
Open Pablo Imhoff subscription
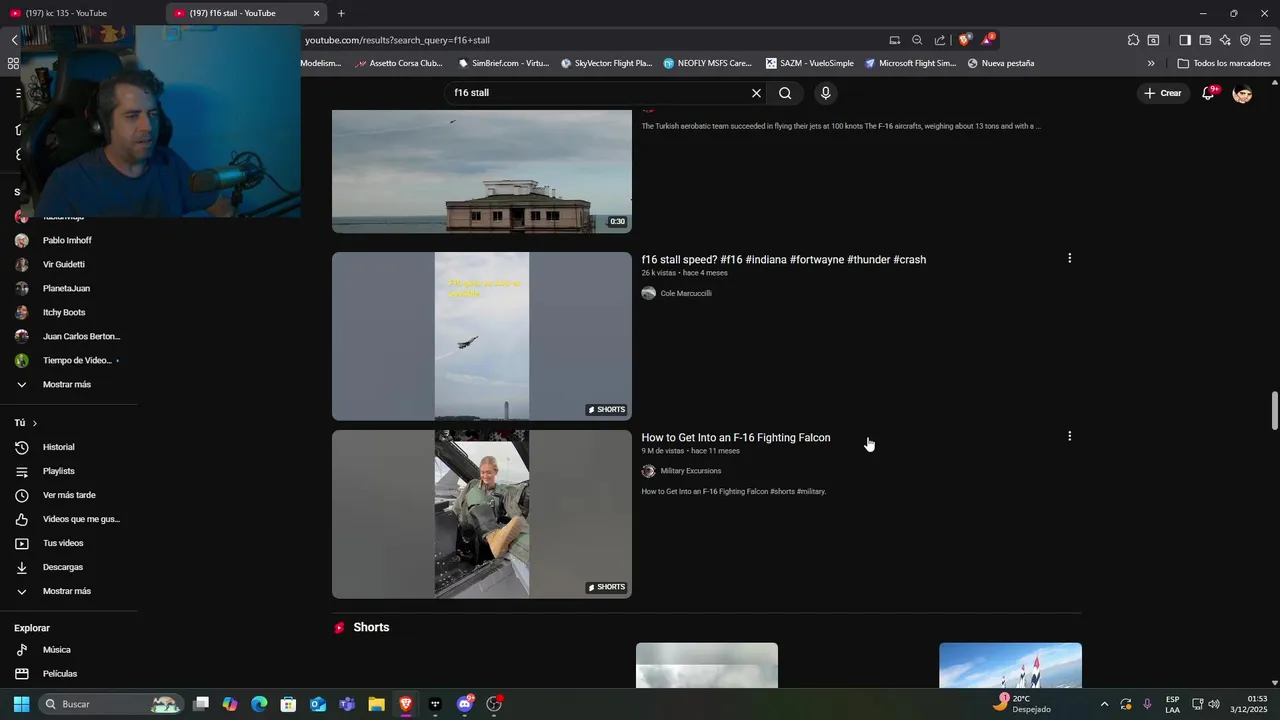pyautogui.click(x=68, y=241)
